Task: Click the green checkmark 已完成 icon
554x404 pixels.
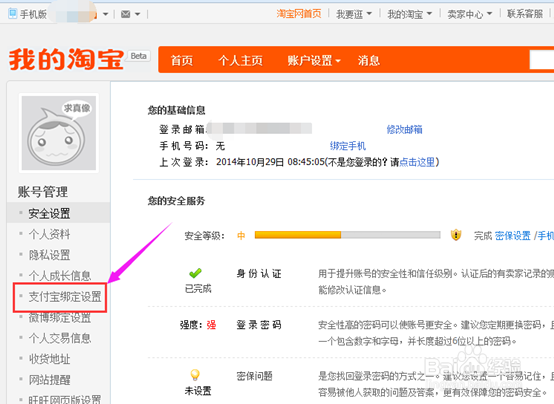Action: (x=195, y=273)
